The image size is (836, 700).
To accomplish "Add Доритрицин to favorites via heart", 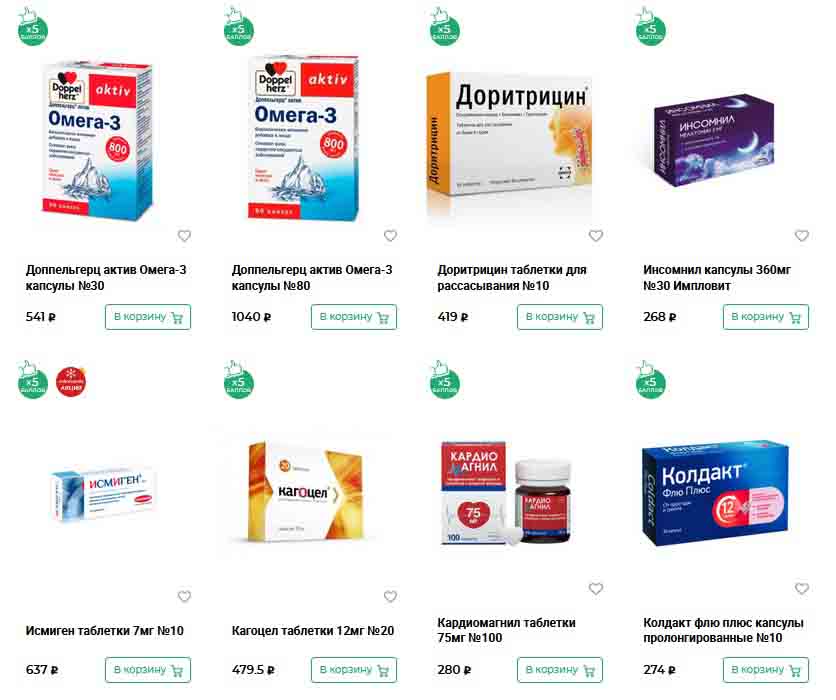I will click(x=596, y=236).
